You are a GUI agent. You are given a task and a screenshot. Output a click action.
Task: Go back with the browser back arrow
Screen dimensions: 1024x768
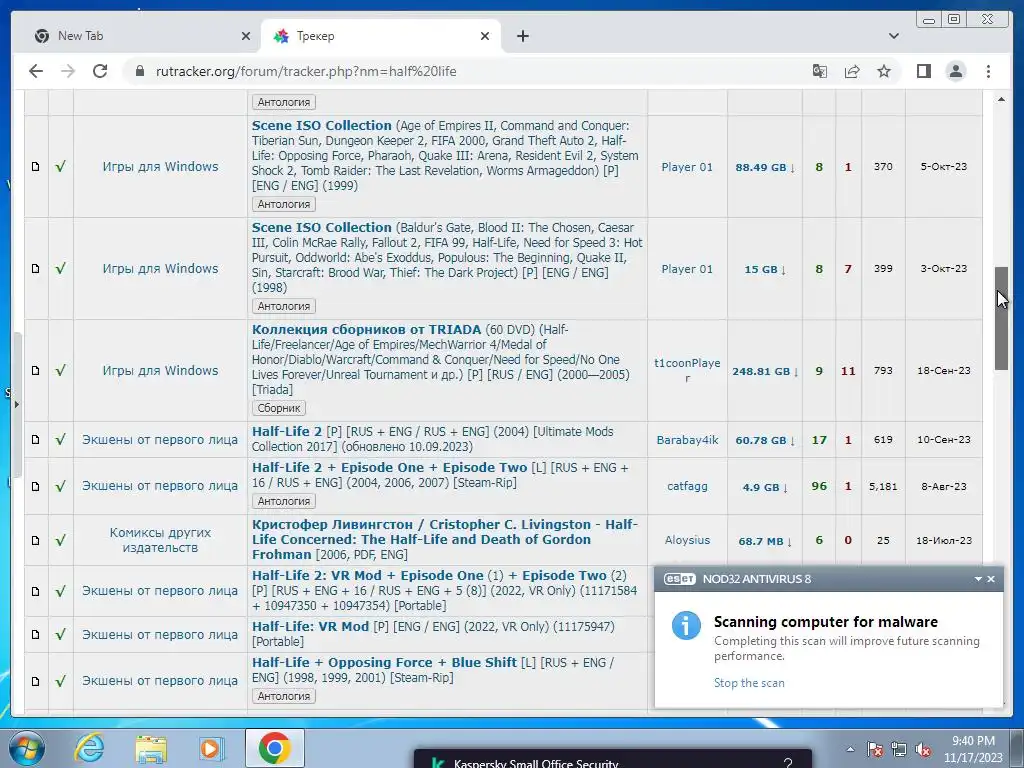coord(36,71)
